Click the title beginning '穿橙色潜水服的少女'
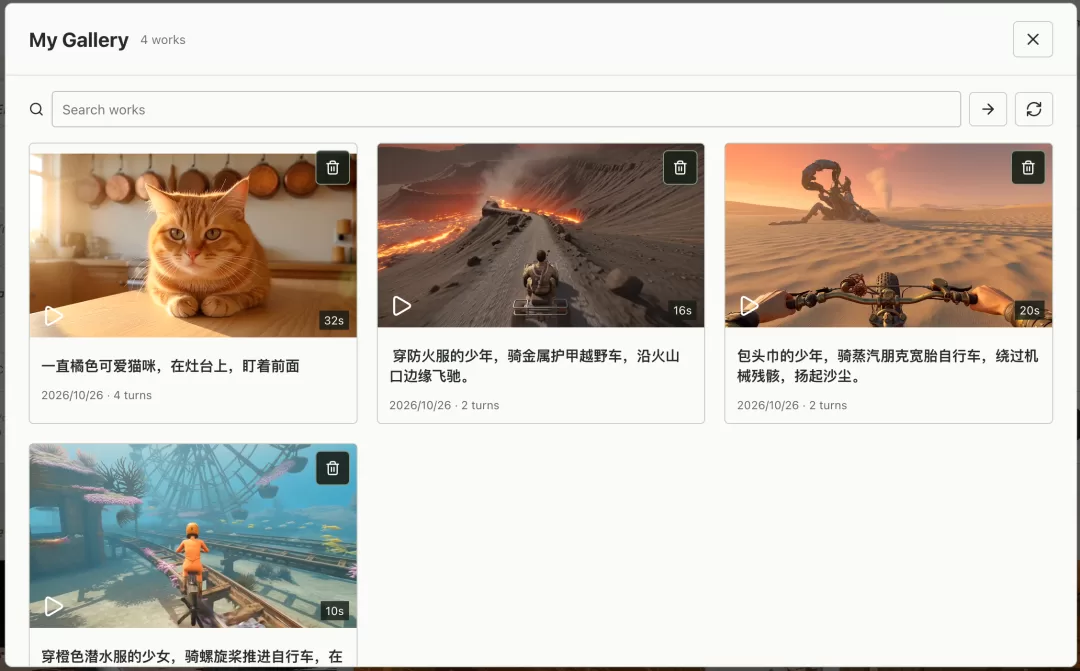The width and height of the screenshot is (1080, 671). point(192,657)
